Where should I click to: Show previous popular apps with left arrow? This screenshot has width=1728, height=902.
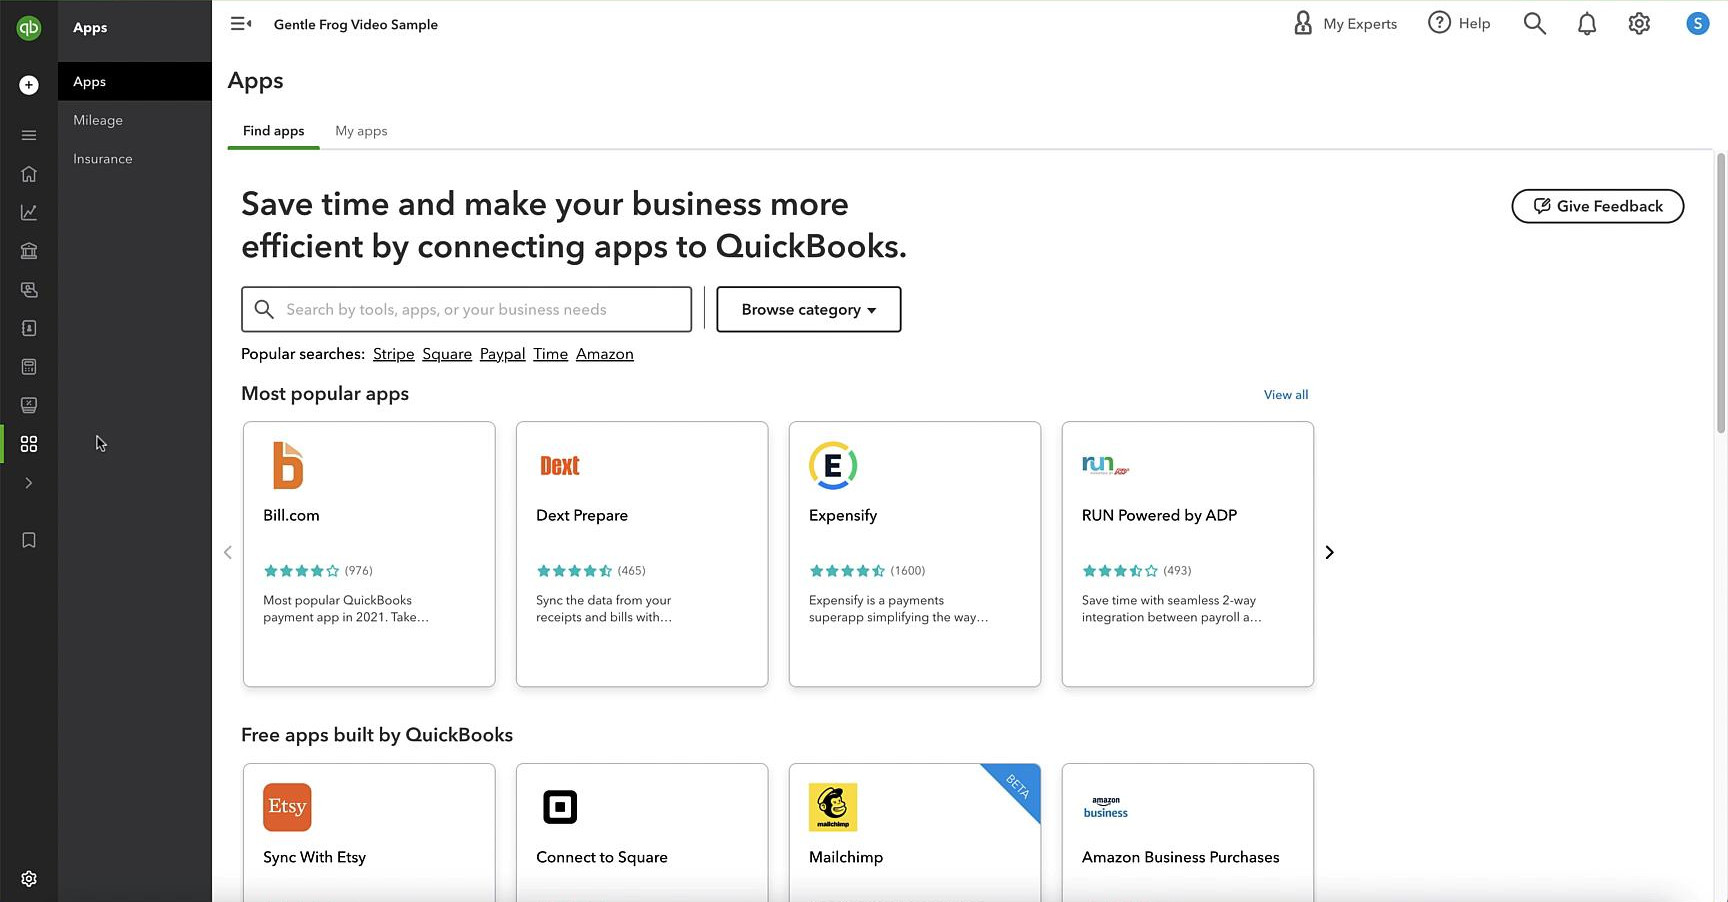click(228, 552)
